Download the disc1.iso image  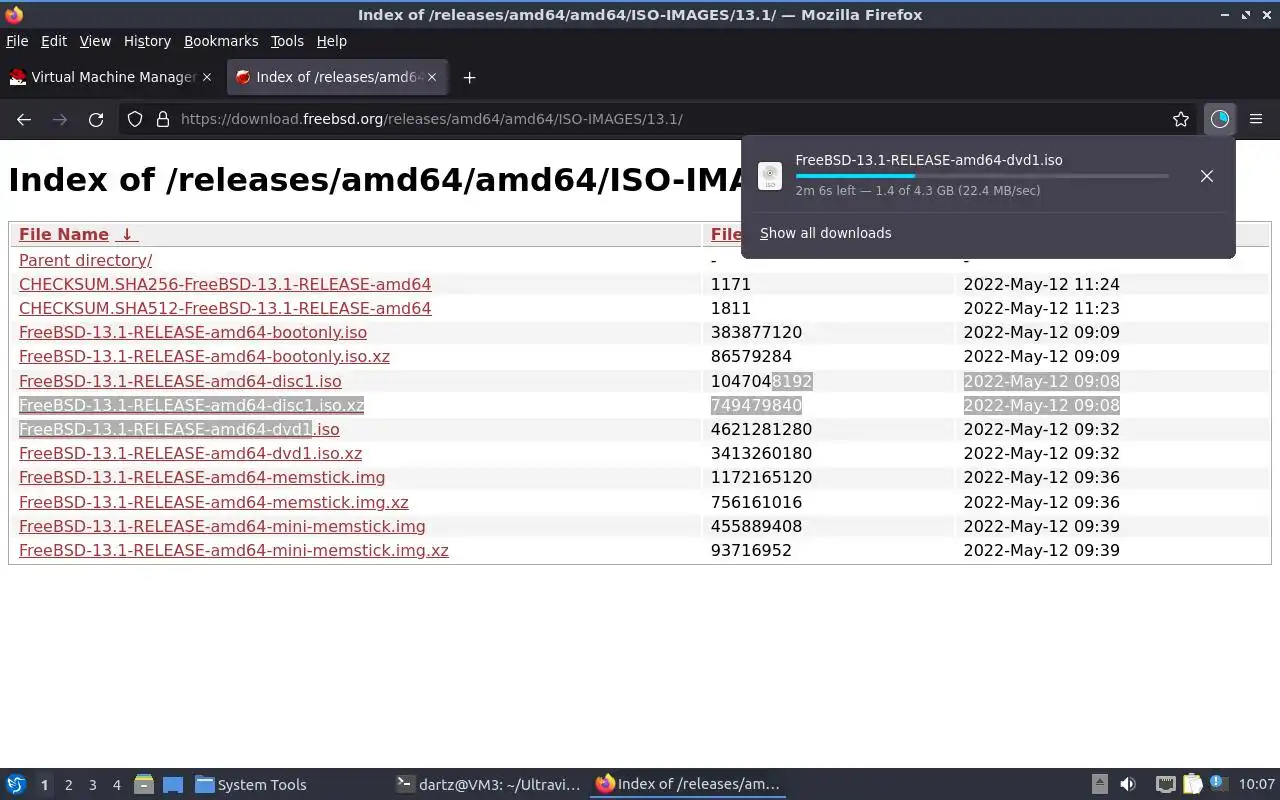tap(180, 381)
